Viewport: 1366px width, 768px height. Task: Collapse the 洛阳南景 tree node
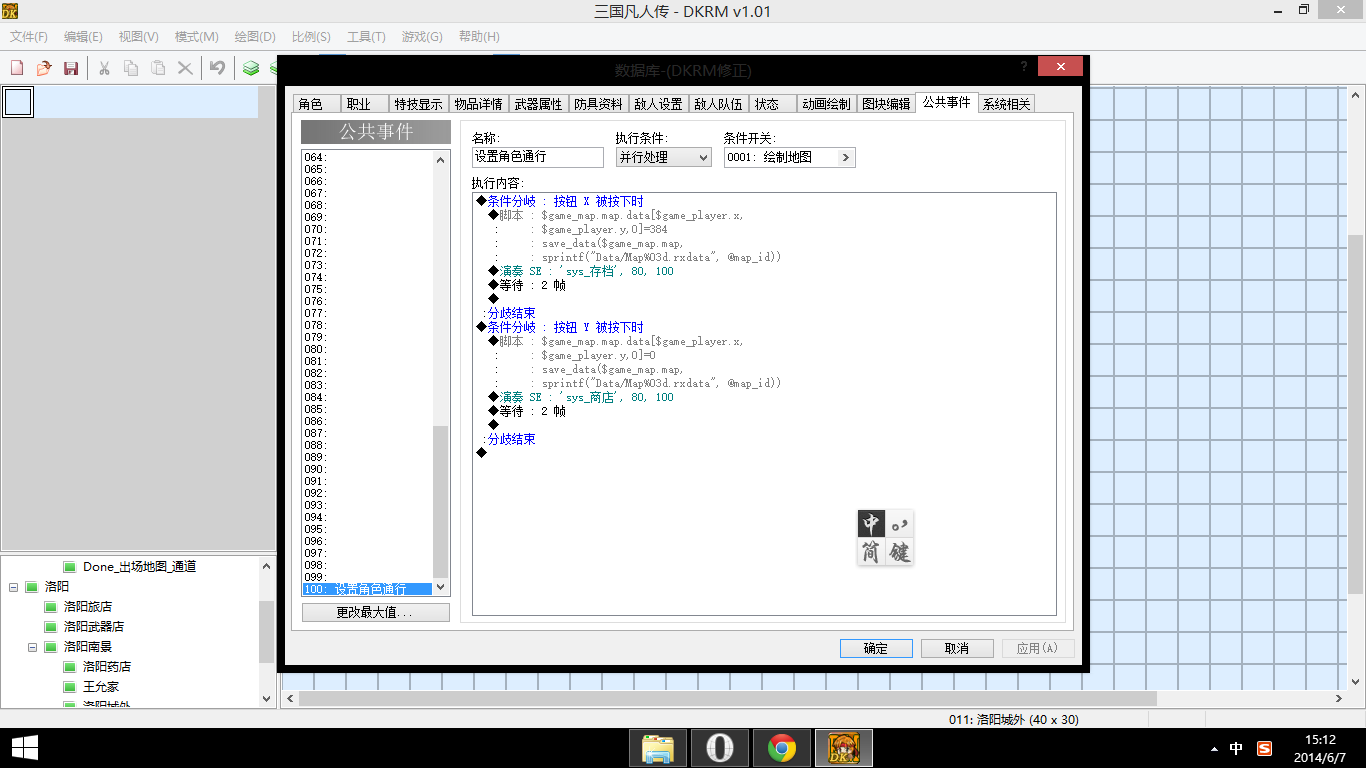pos(33,647)
